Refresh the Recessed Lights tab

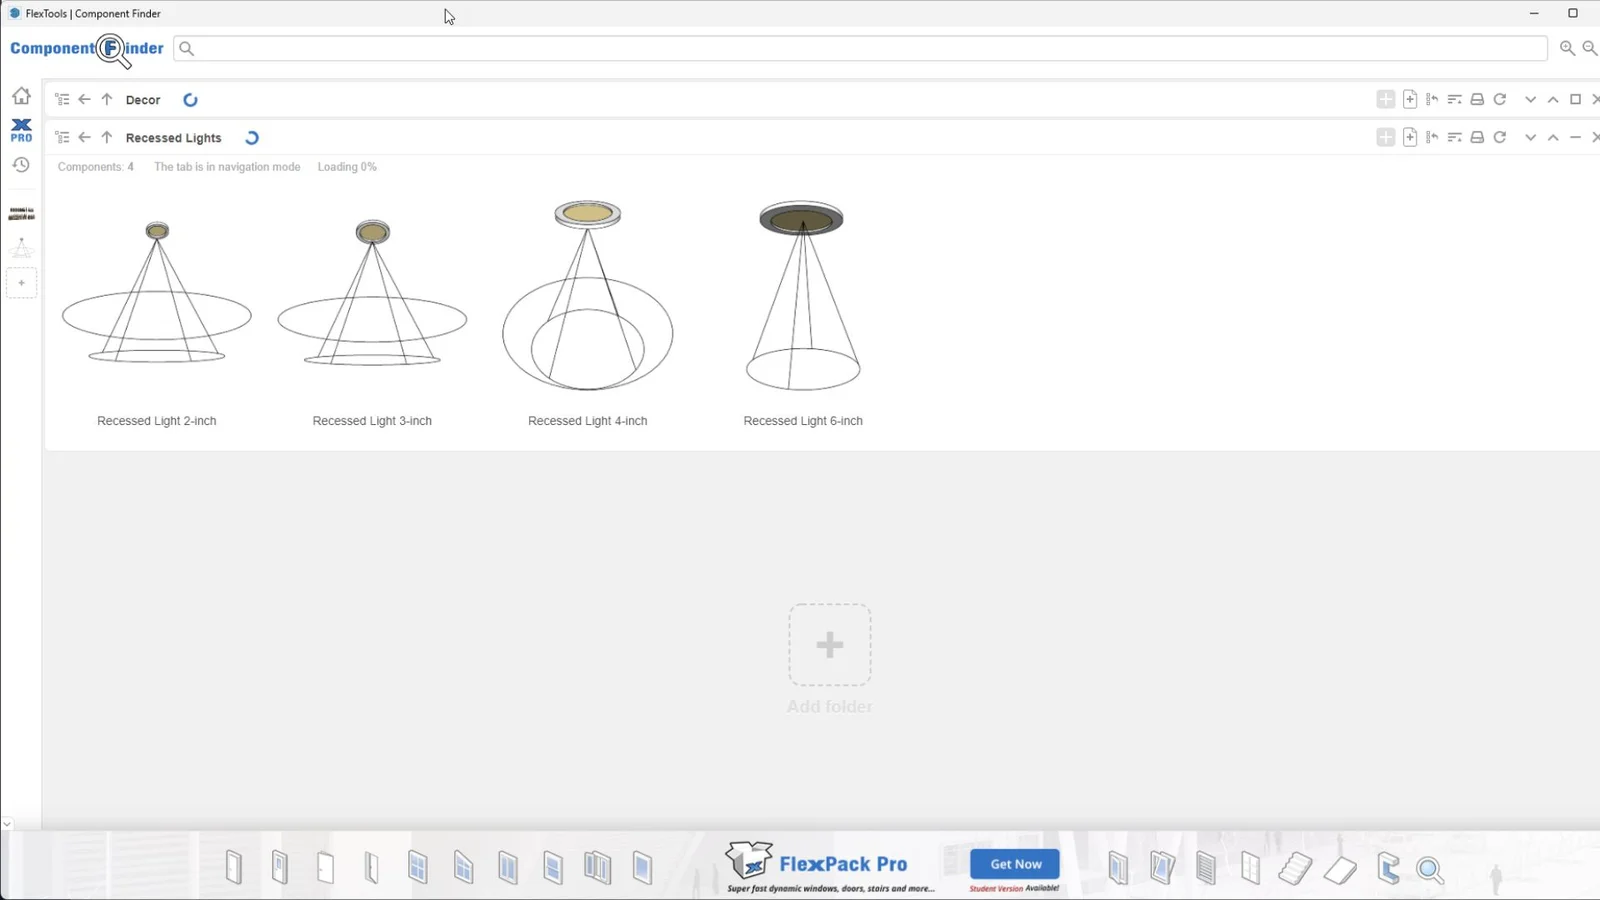1500,138
